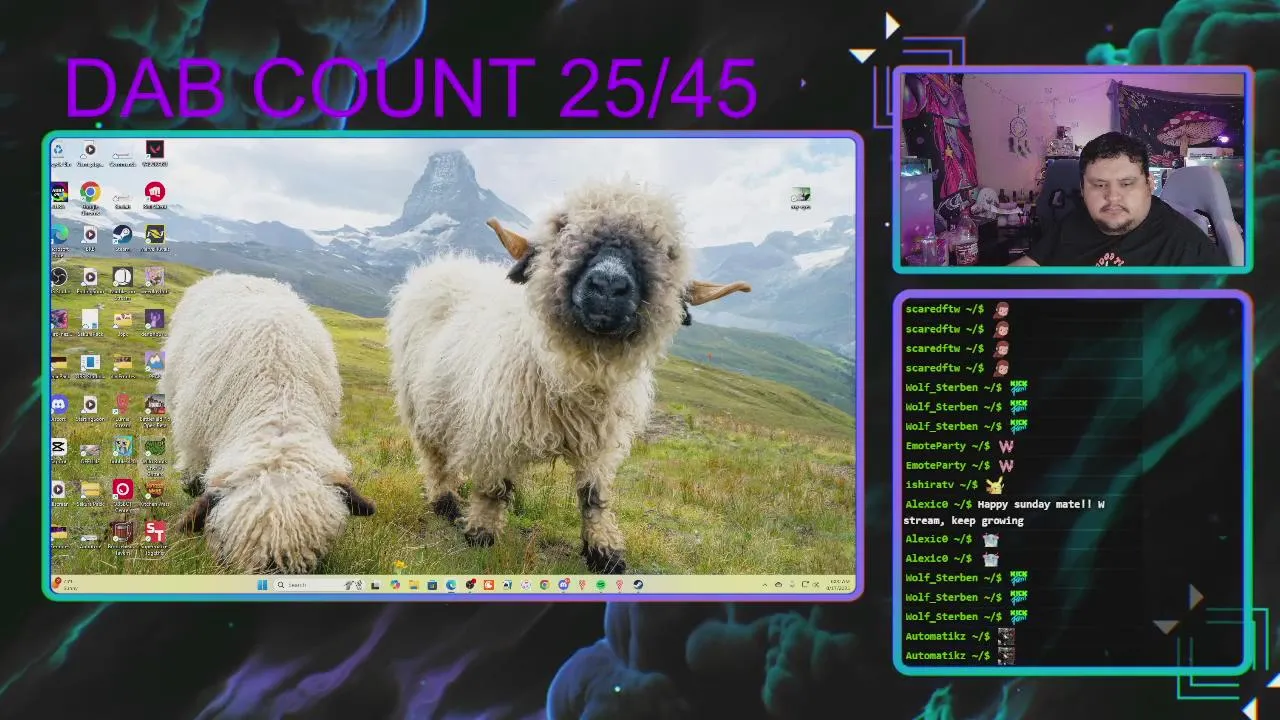Open the Valorant desktop shortcut
1280x720 pixels.
(x=154, y=154)
